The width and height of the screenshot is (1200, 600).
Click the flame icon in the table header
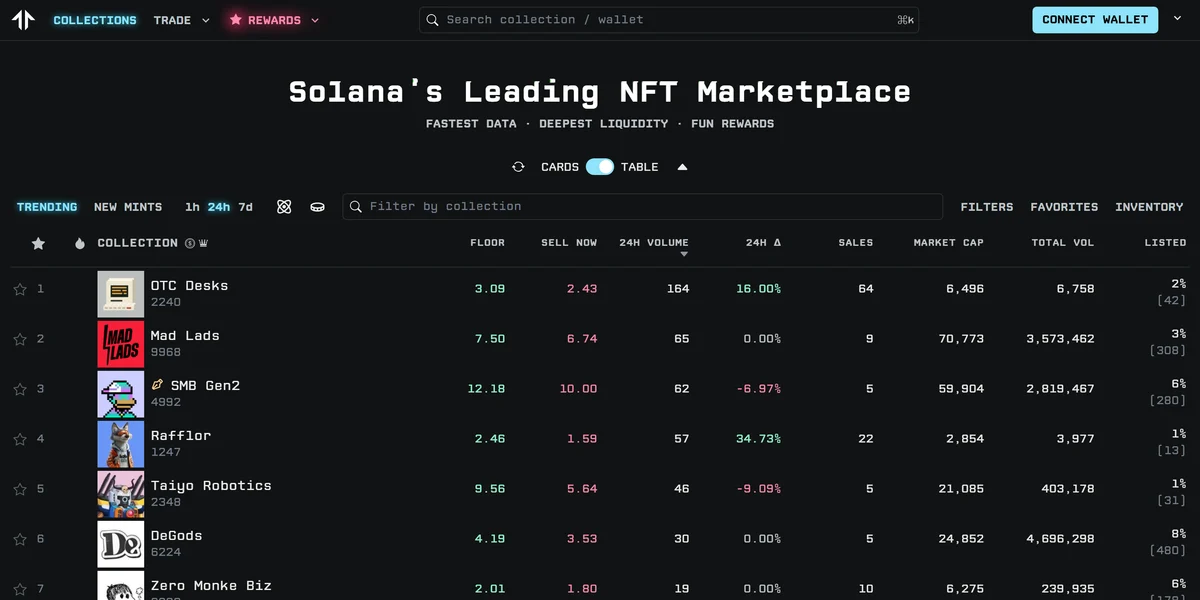click(80, 243)
